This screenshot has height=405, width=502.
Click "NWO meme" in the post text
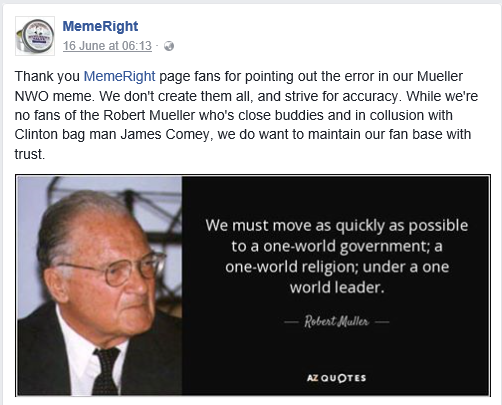pyautogui.click(x=55, y=96)
